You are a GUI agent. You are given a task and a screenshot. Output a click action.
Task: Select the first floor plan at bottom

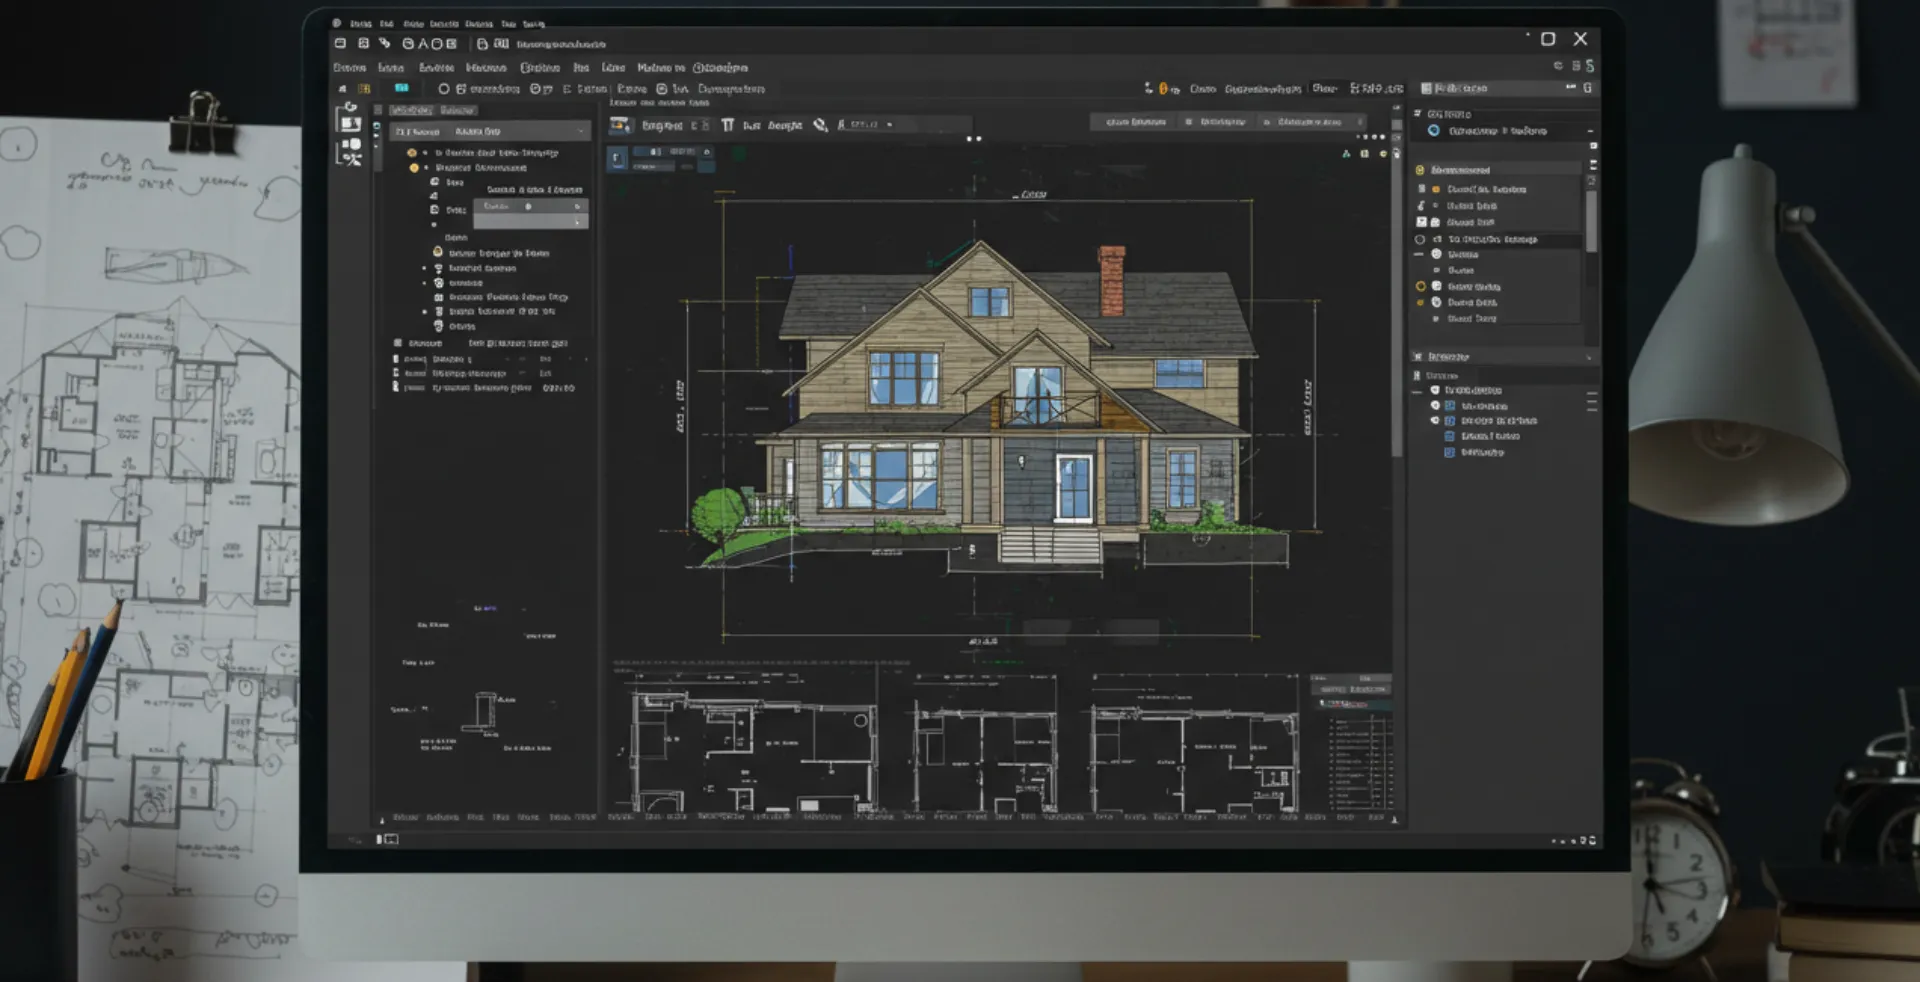click(745, 745)
